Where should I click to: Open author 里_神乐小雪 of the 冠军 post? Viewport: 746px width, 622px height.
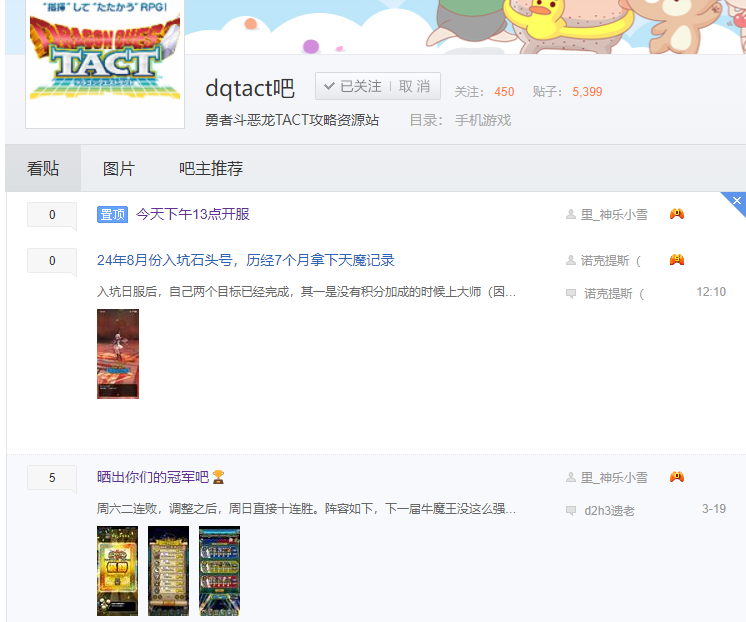(x=614, y=478)
